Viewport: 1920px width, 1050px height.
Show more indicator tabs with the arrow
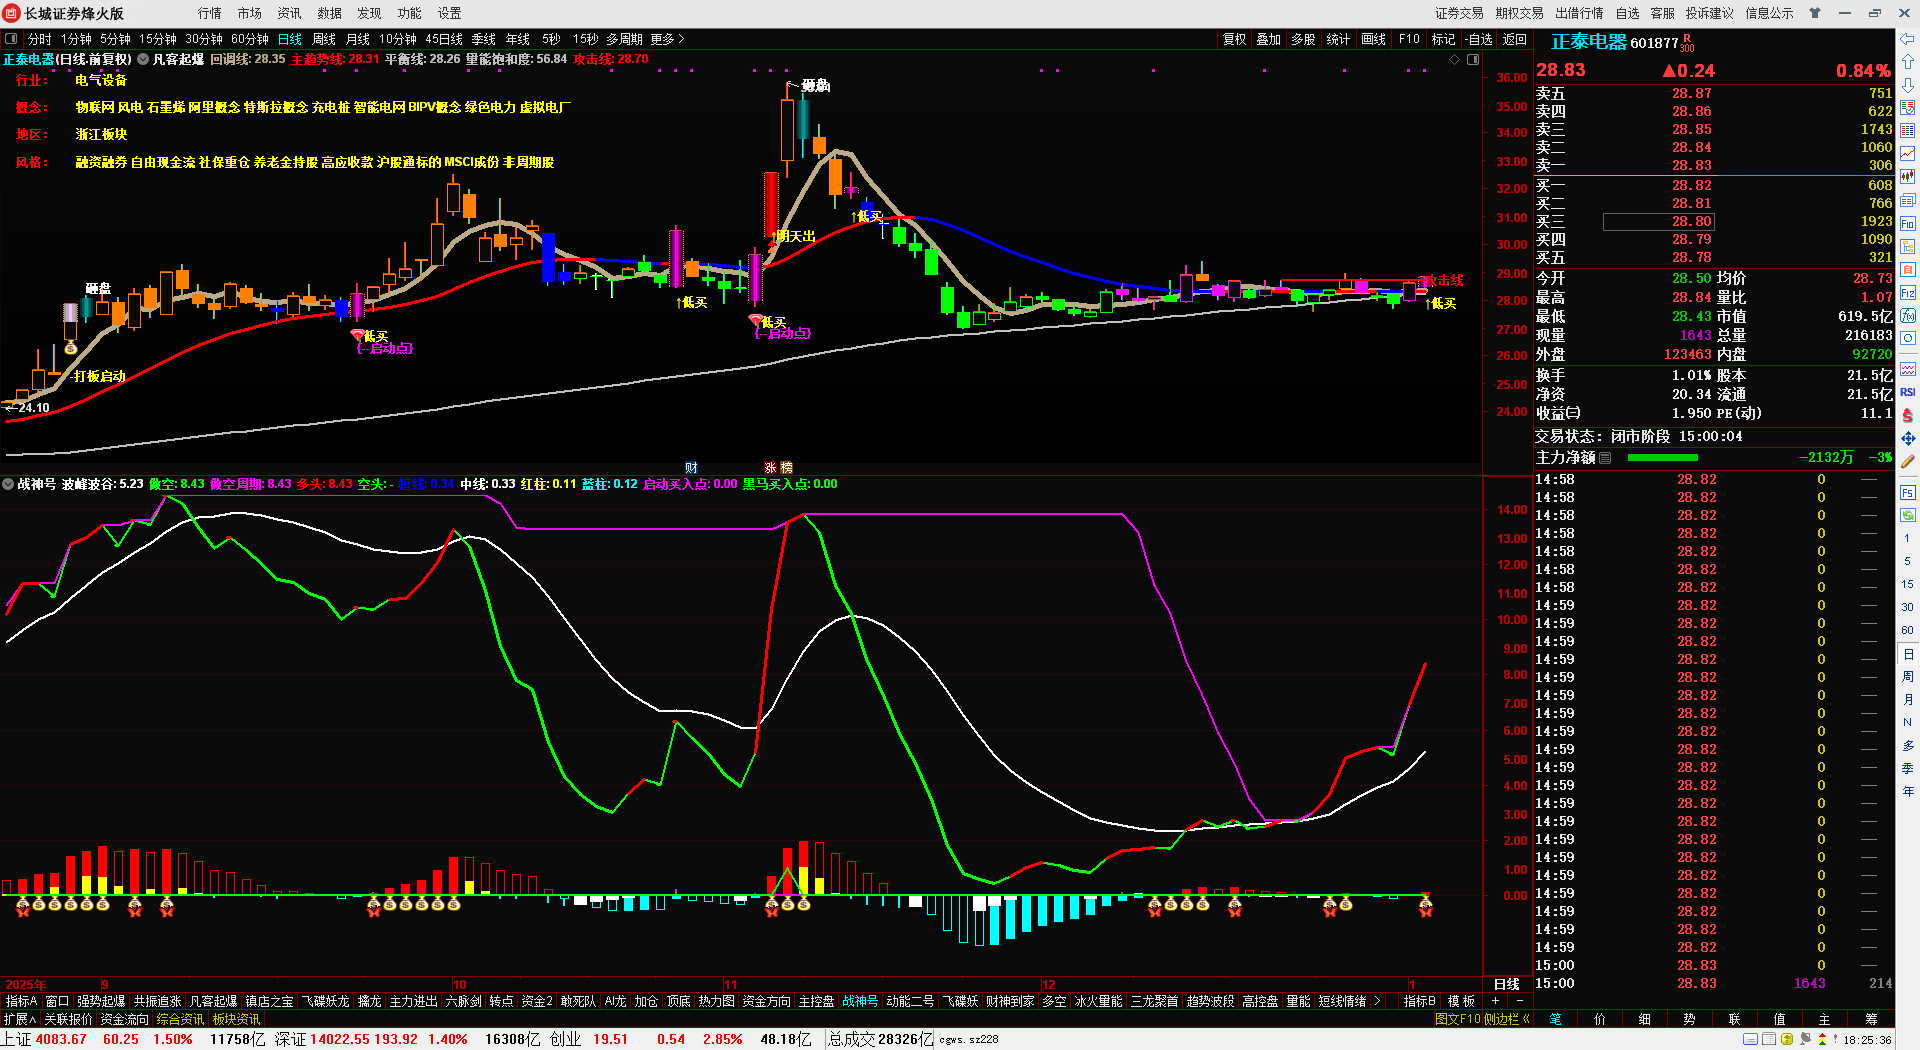click(1377, 1001)
